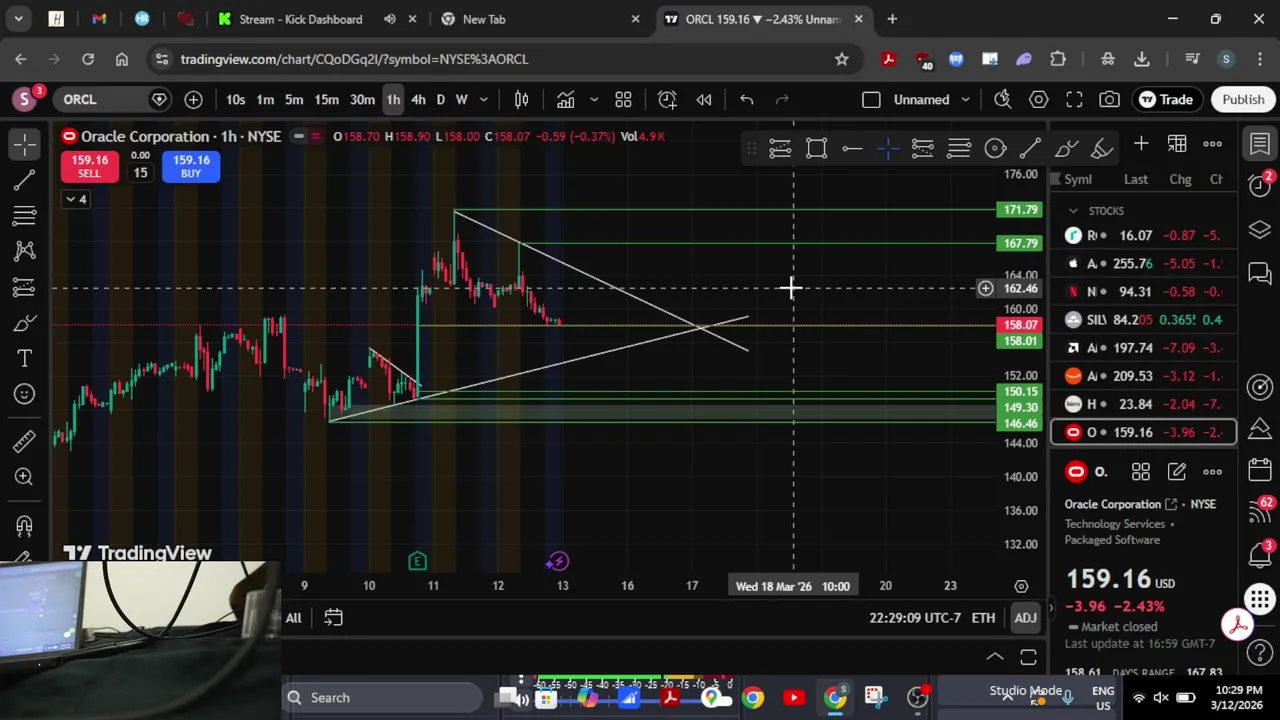Start bar replay mode
This screenshot has width=1280, height=720.
coord(704,99)
